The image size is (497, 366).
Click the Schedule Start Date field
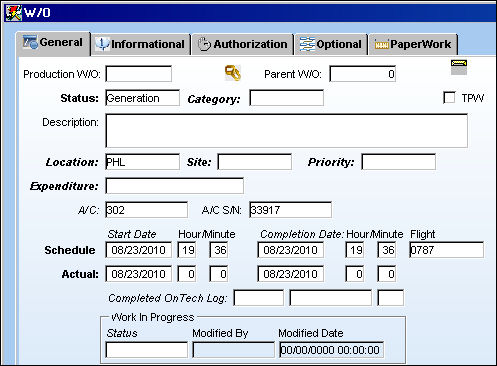139,250
